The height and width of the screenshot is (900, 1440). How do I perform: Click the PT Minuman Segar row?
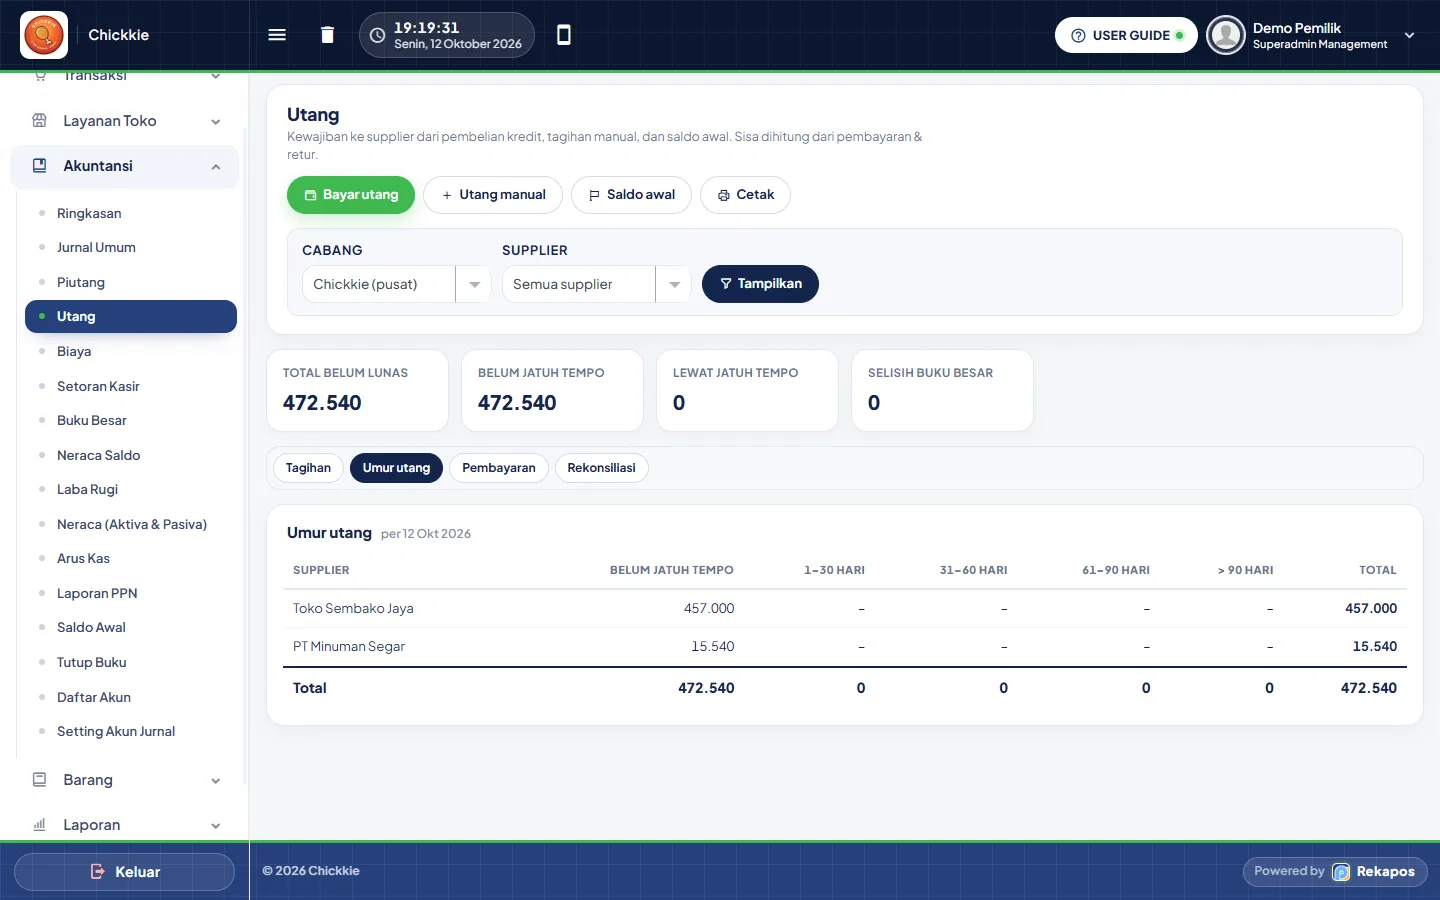(x=845, y=647)
